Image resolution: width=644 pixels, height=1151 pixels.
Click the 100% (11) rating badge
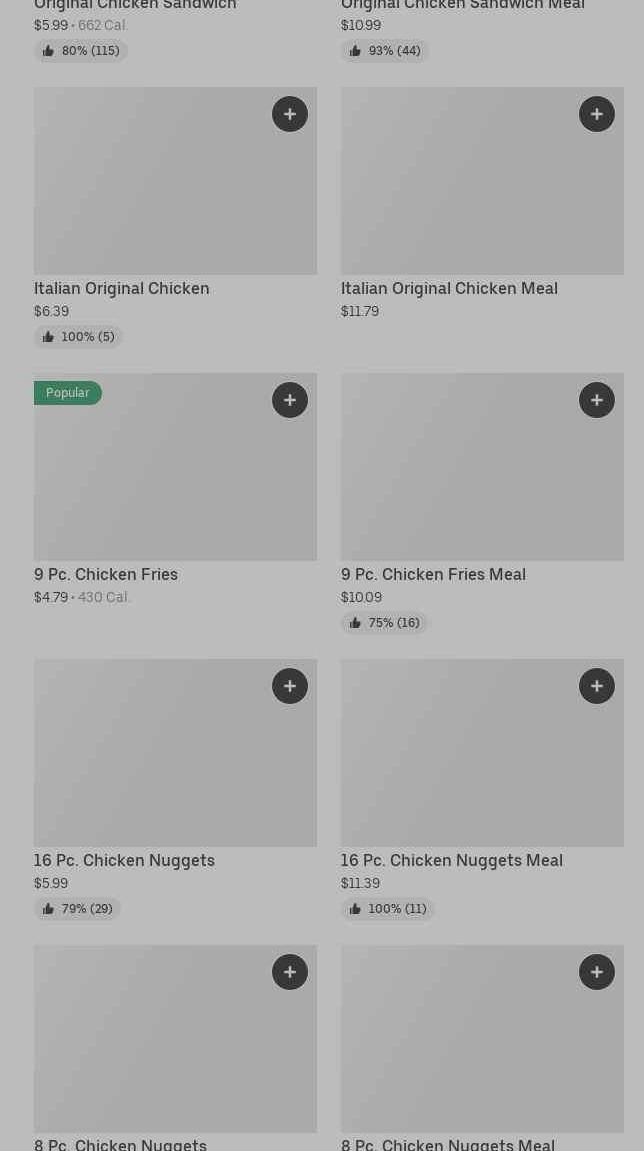coord(387,909)
